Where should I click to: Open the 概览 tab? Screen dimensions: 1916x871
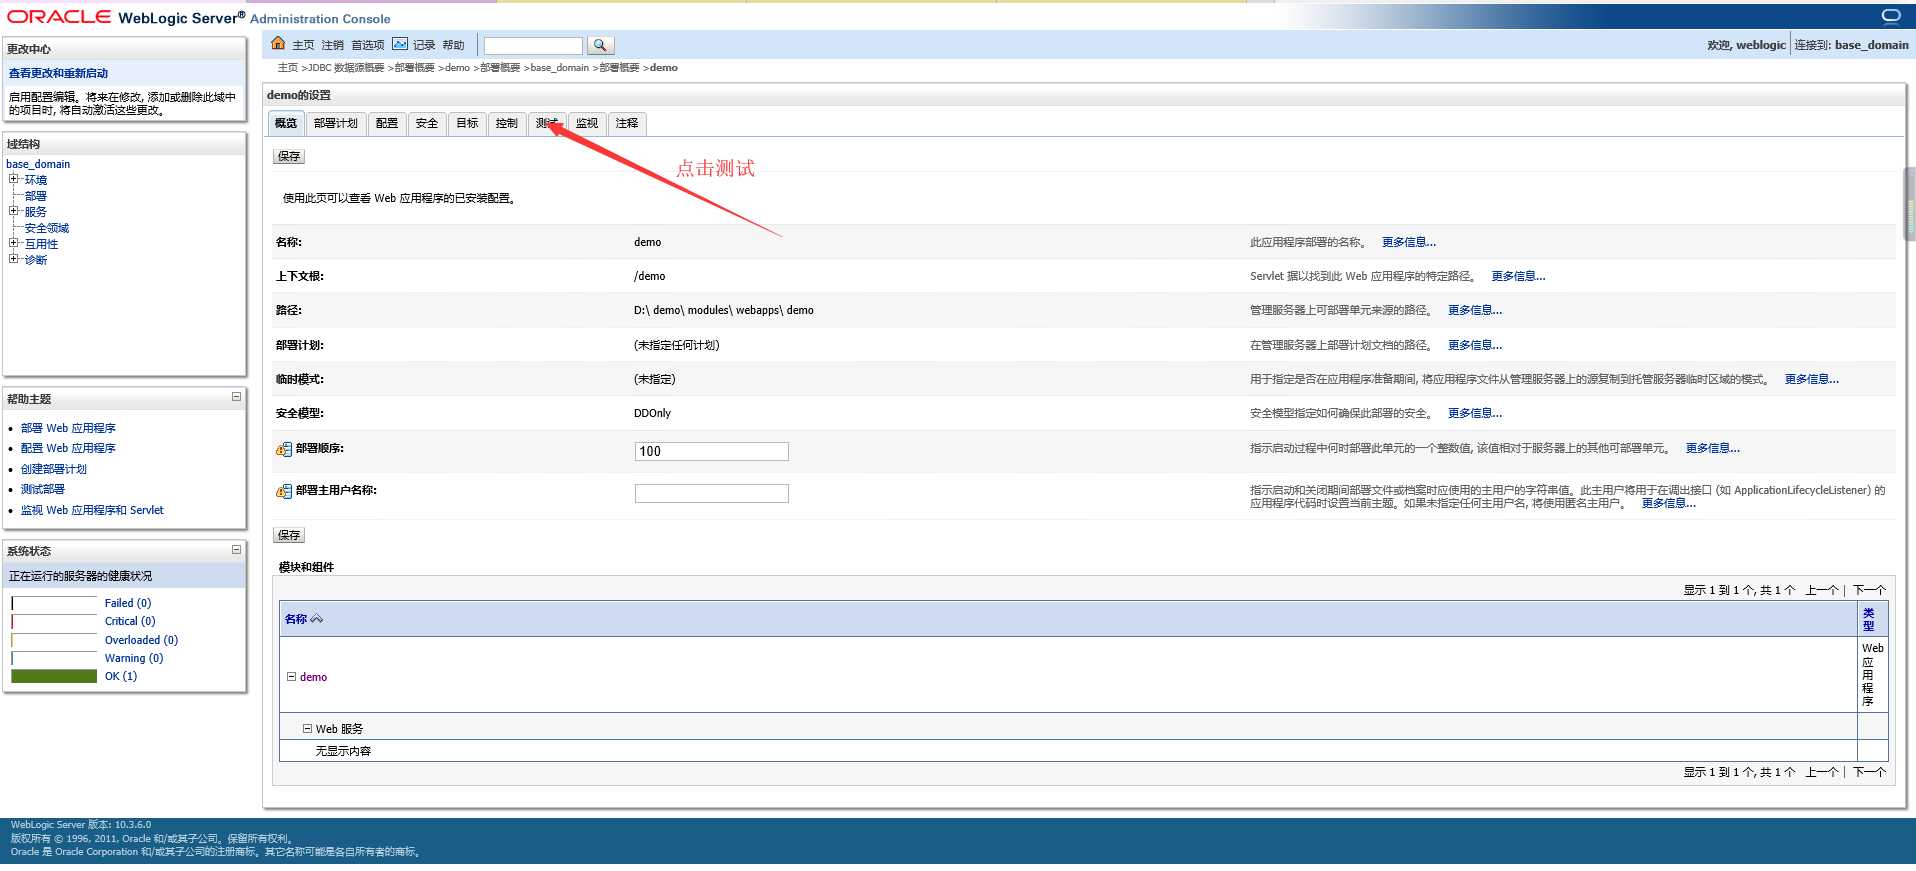click(286, 123)
